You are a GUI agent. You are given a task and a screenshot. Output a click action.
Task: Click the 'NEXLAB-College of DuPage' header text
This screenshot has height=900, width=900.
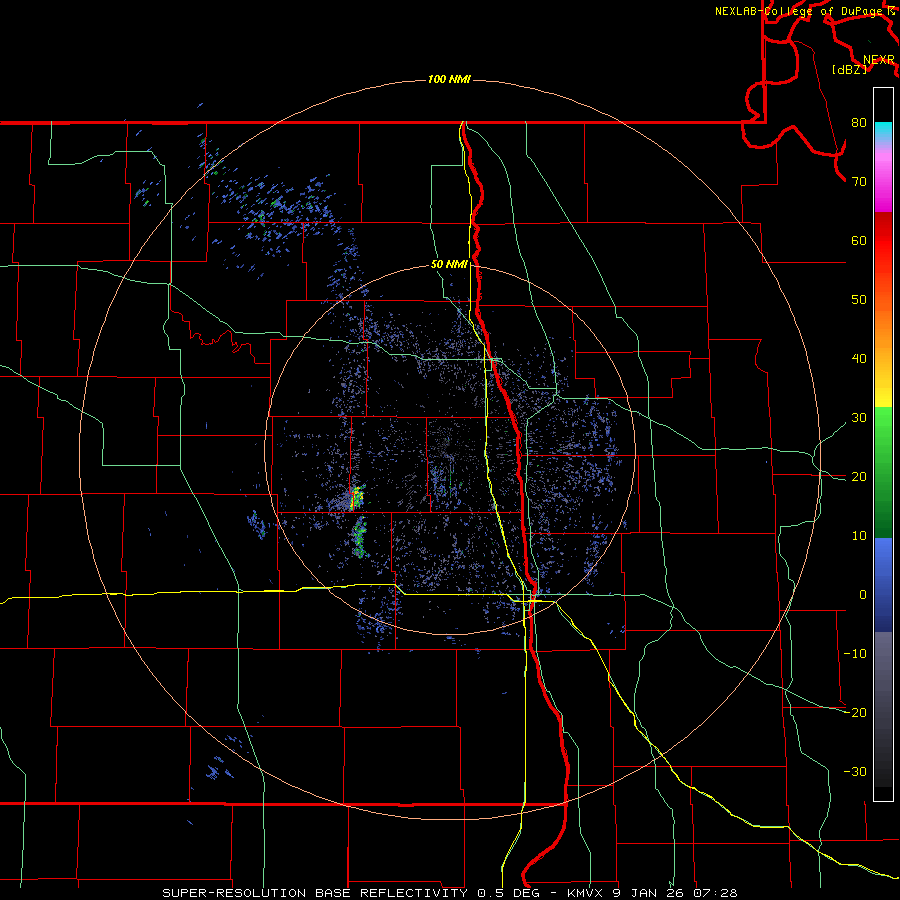(801, 11)
